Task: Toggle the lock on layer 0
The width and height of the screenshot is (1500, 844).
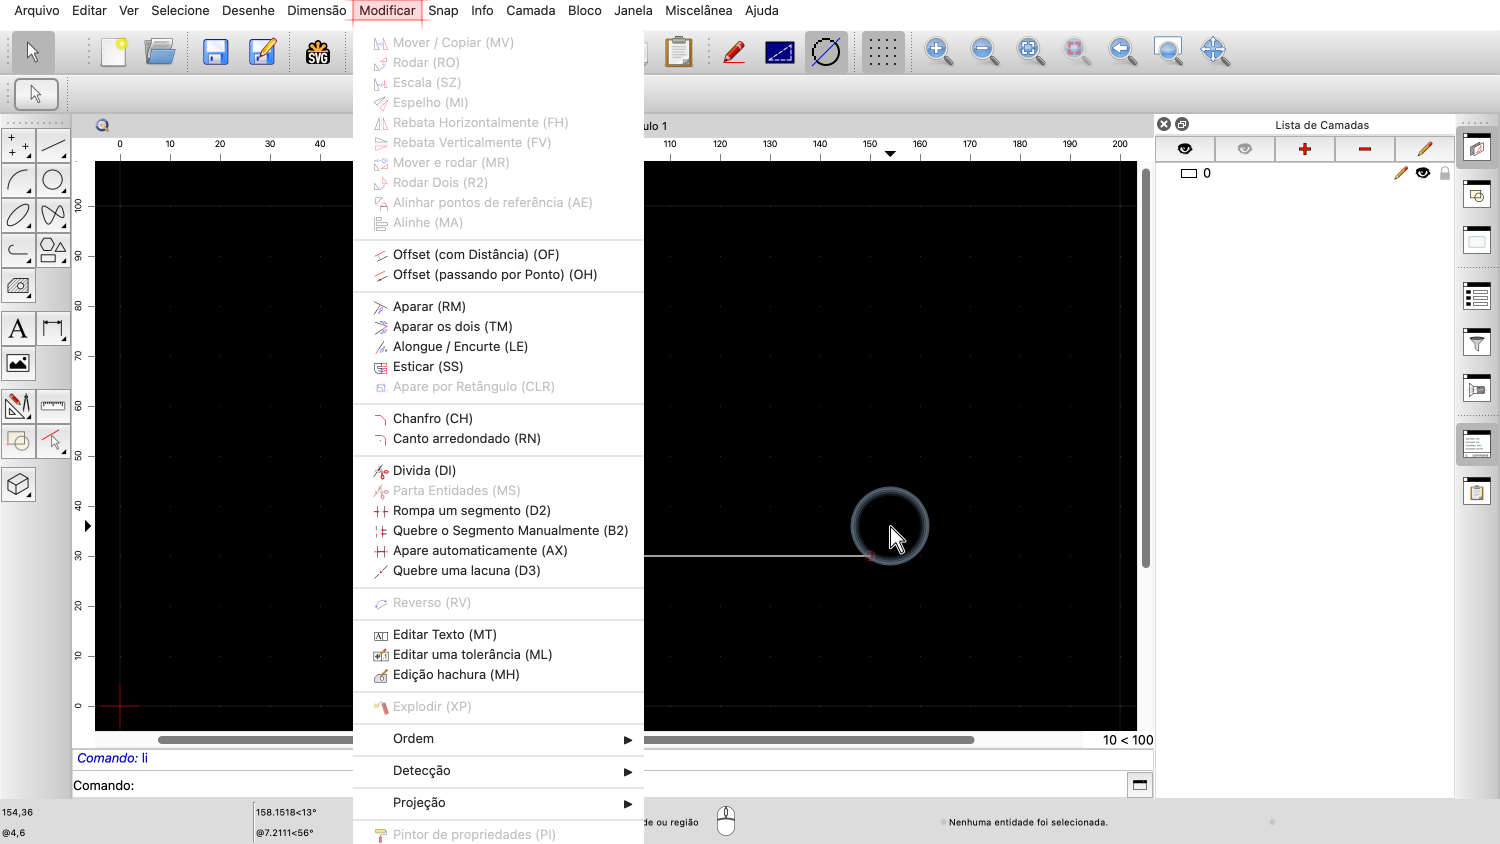Action: coord(1444,173)
